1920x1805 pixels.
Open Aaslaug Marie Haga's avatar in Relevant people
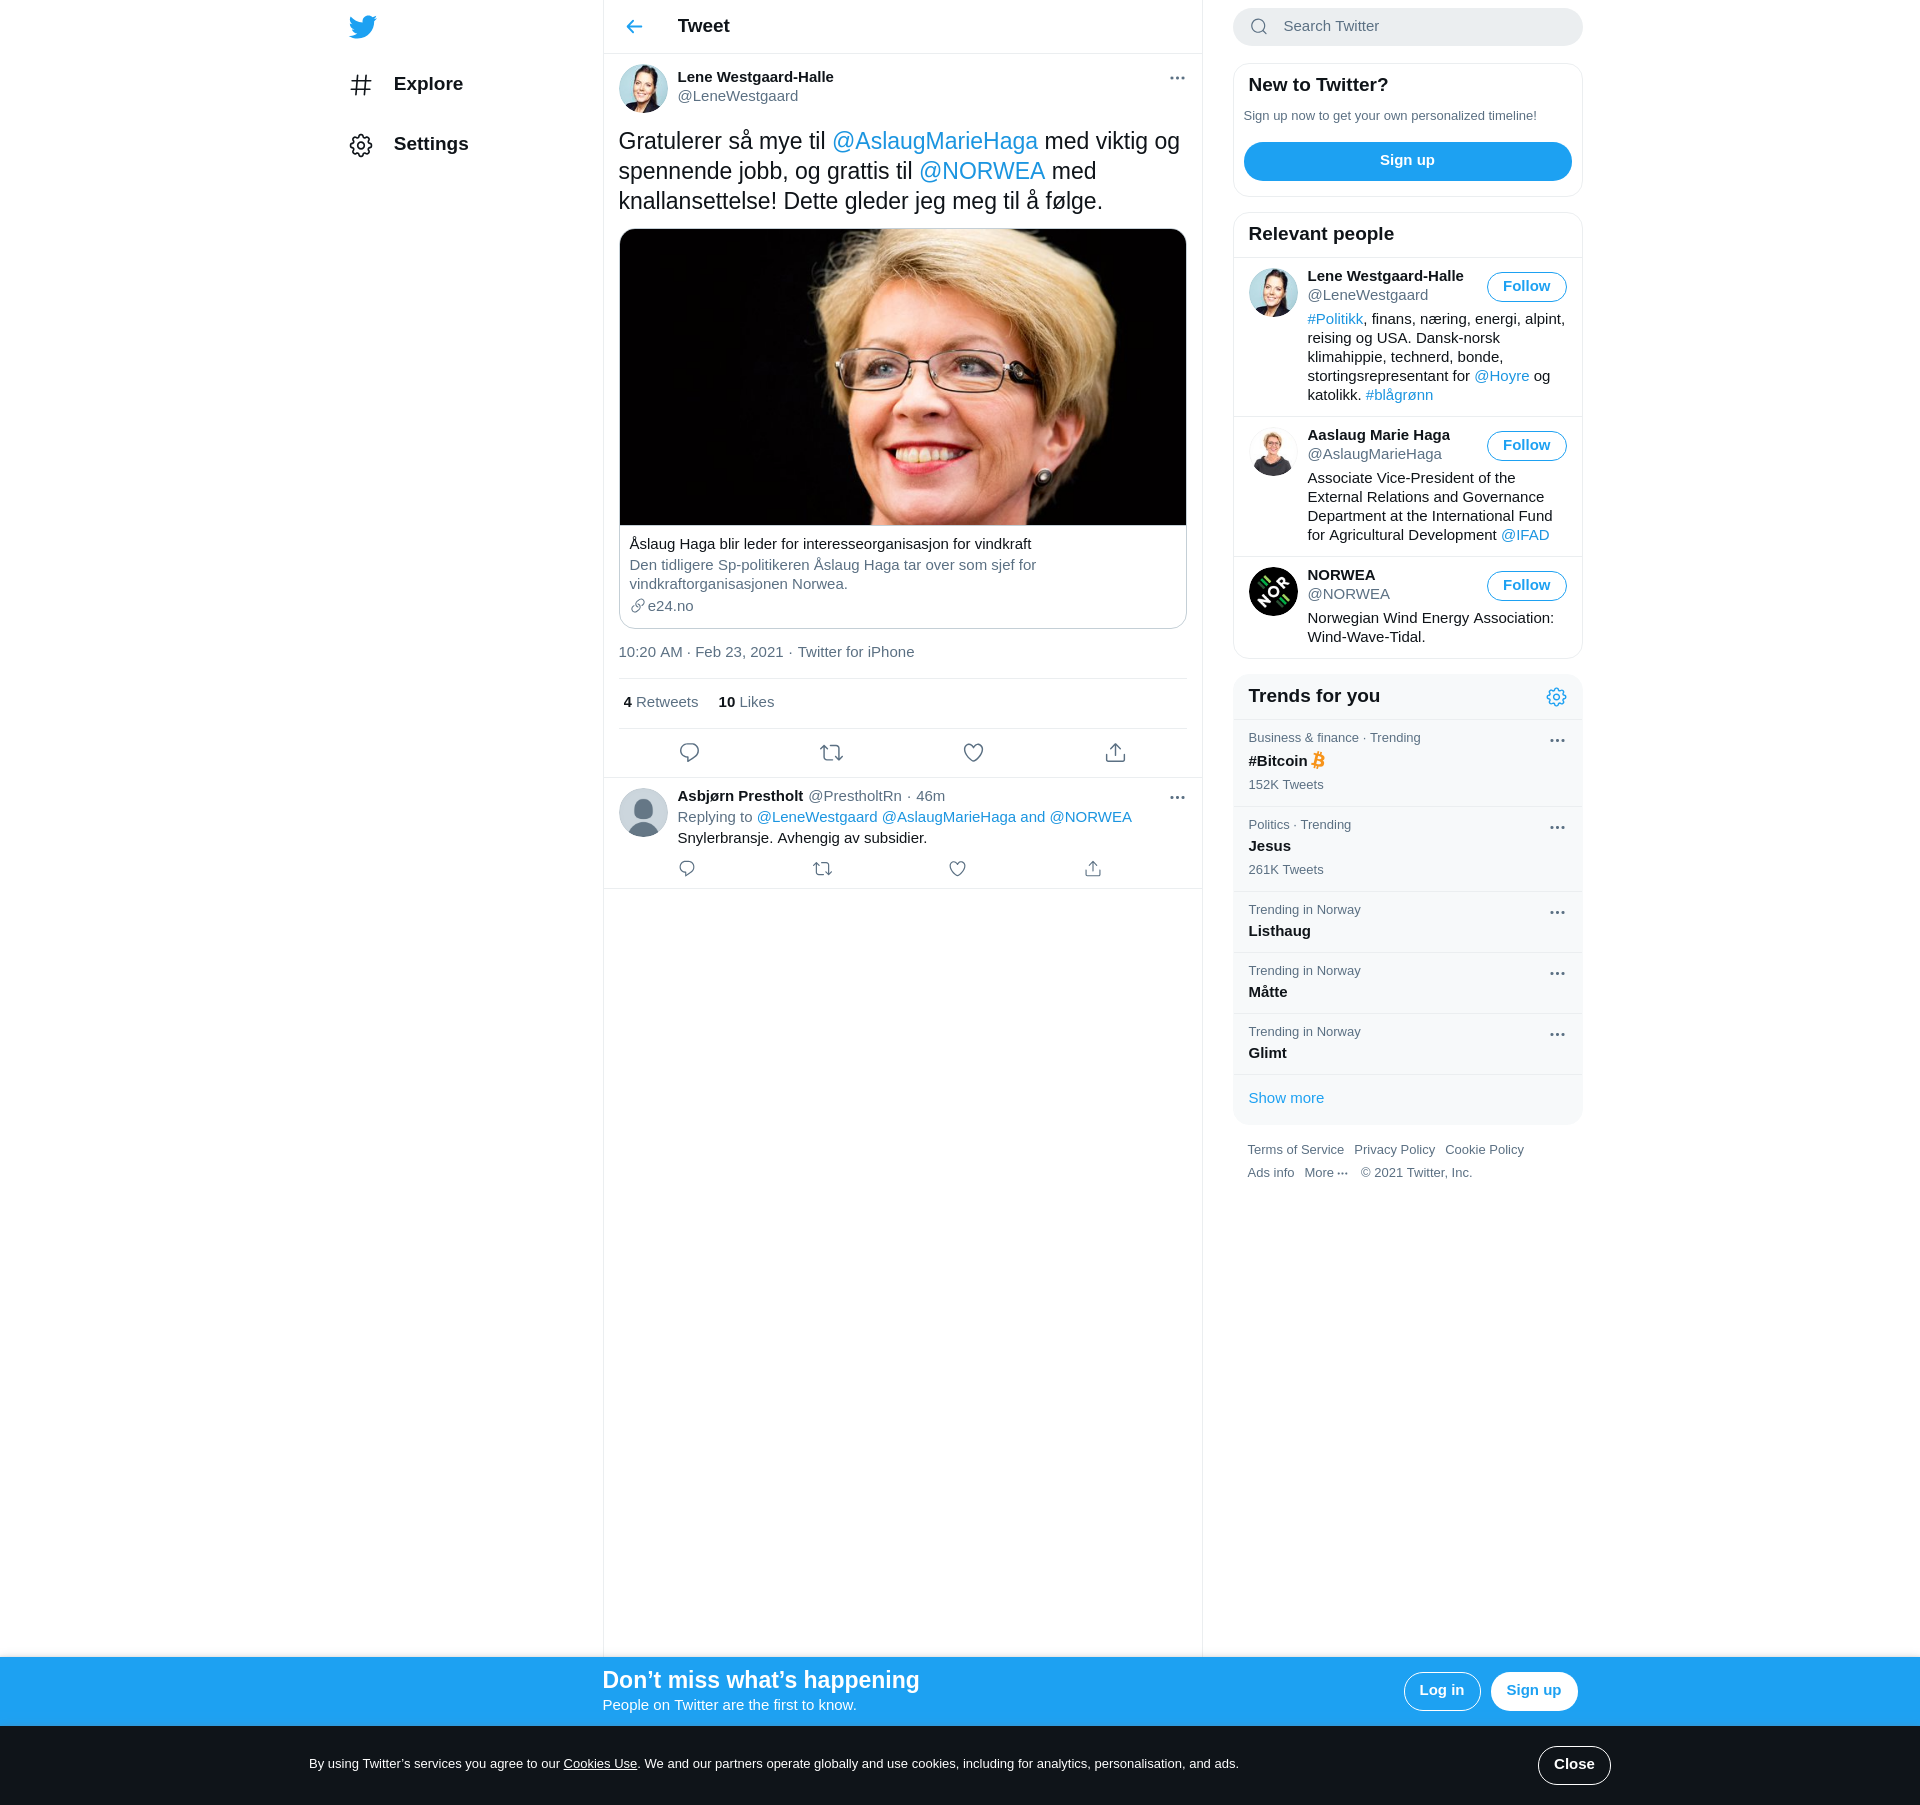(x=1273, y=451)
